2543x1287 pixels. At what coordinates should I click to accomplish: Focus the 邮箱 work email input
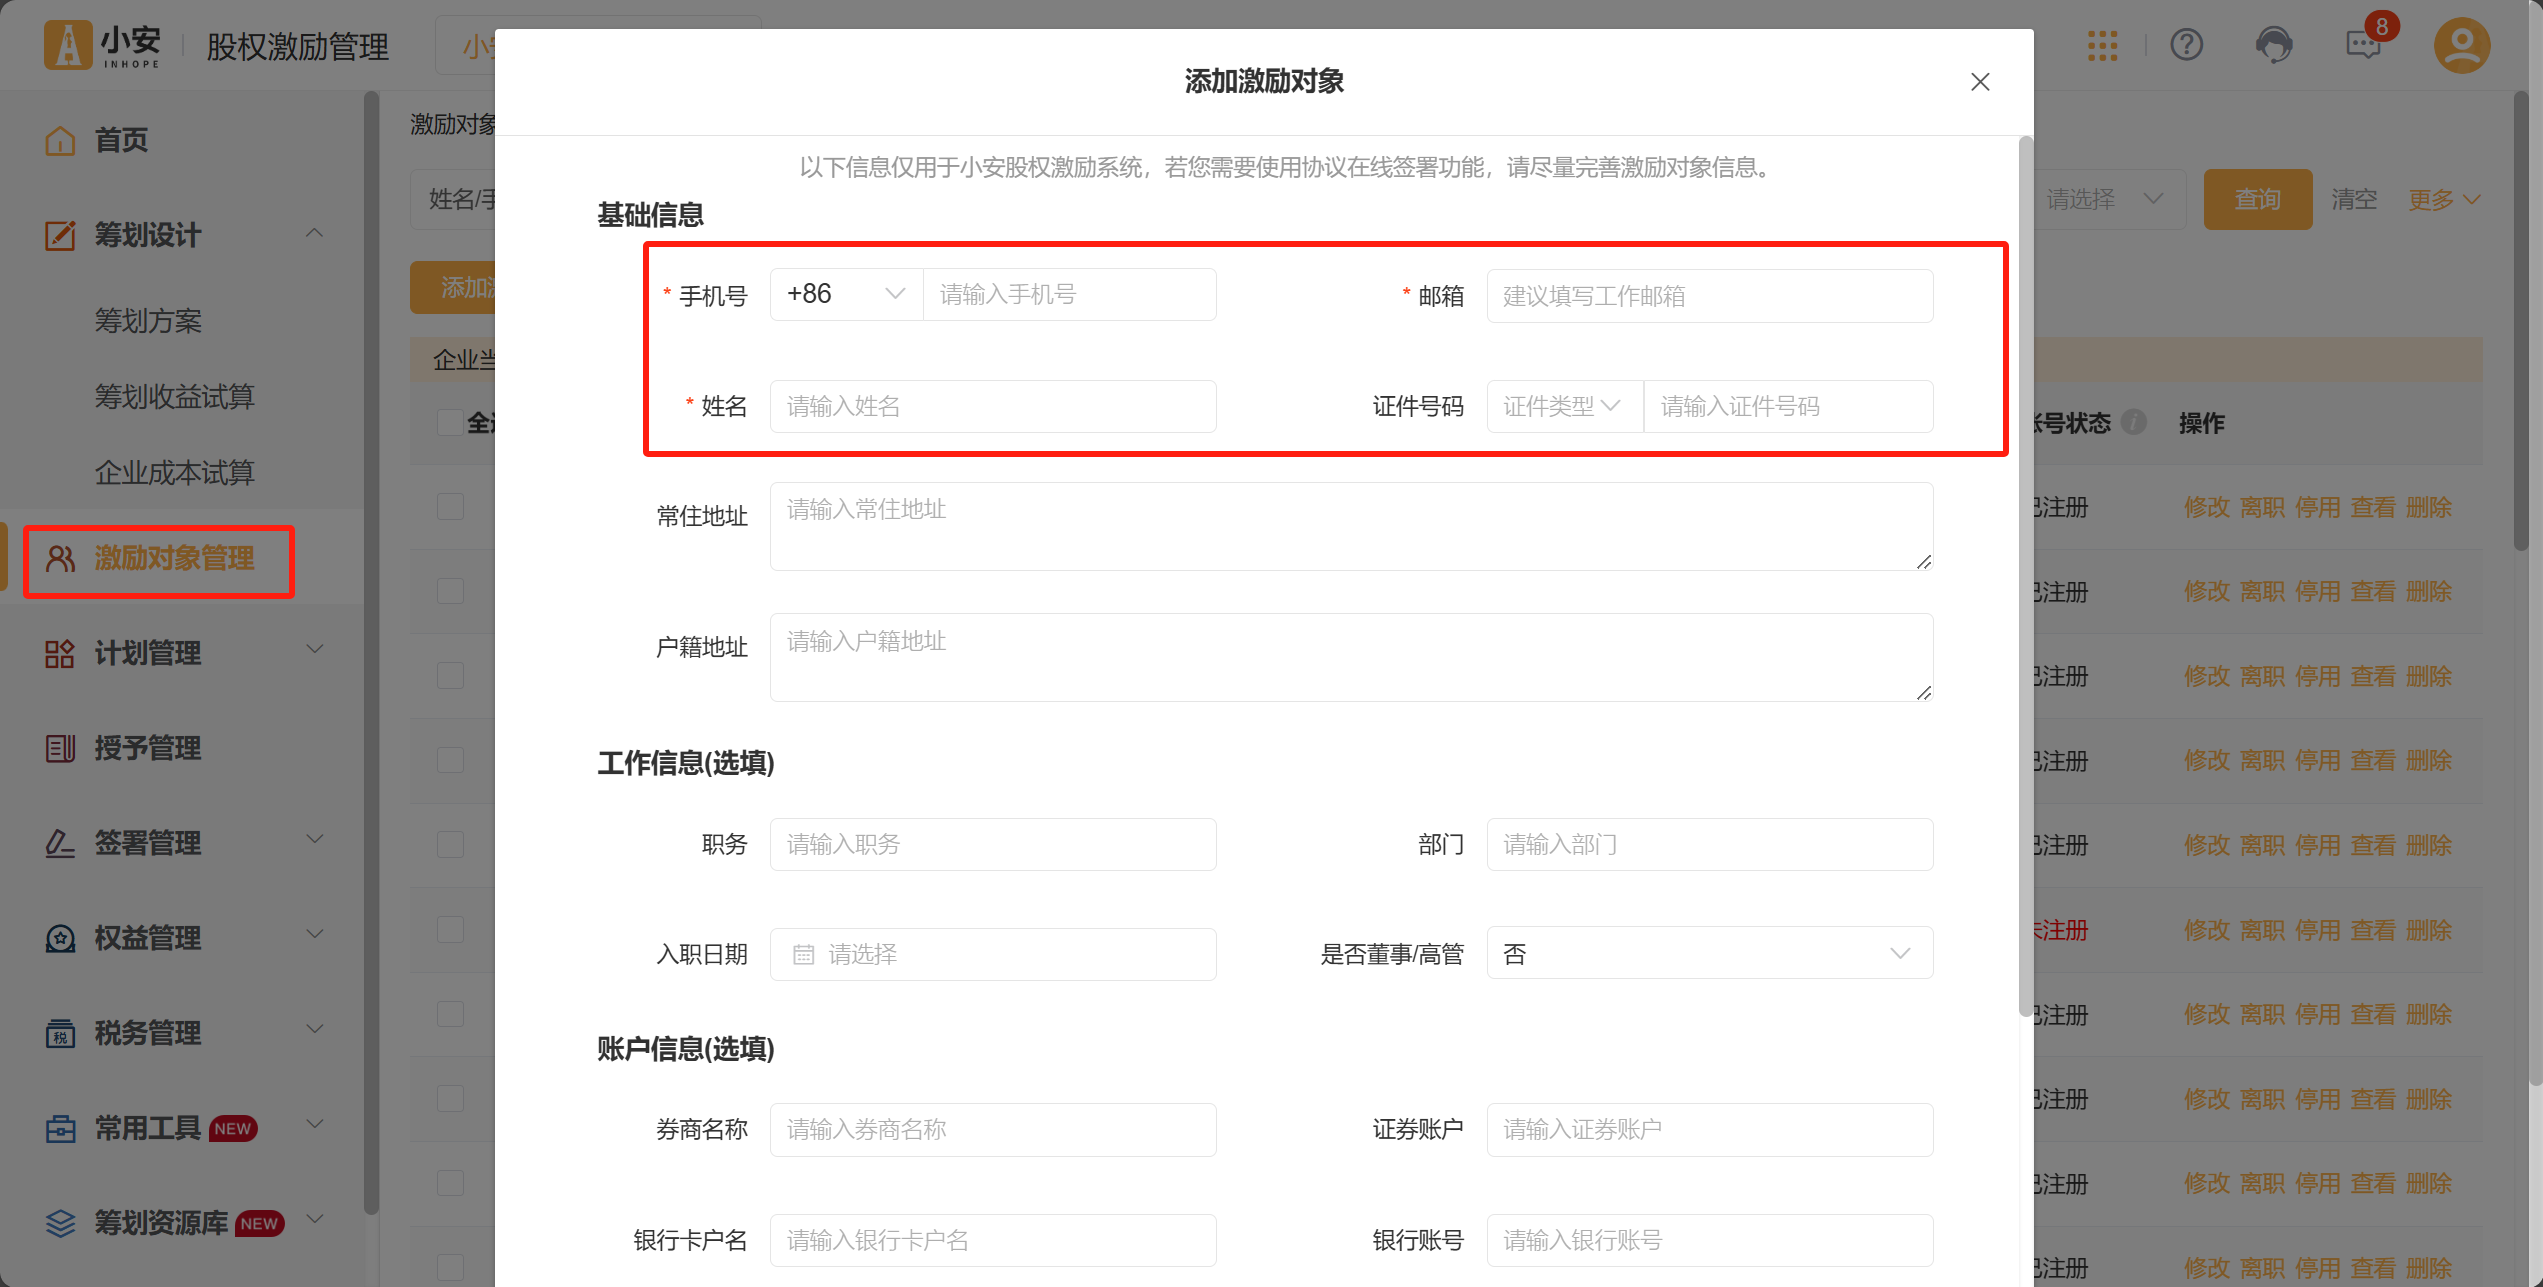(1709, 296)
